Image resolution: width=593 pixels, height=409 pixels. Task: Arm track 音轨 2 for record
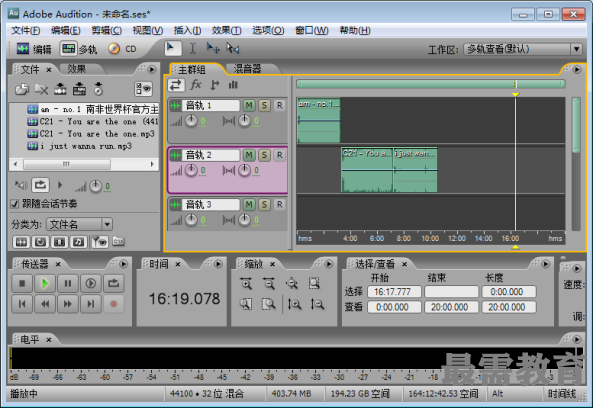pos(279,155)
